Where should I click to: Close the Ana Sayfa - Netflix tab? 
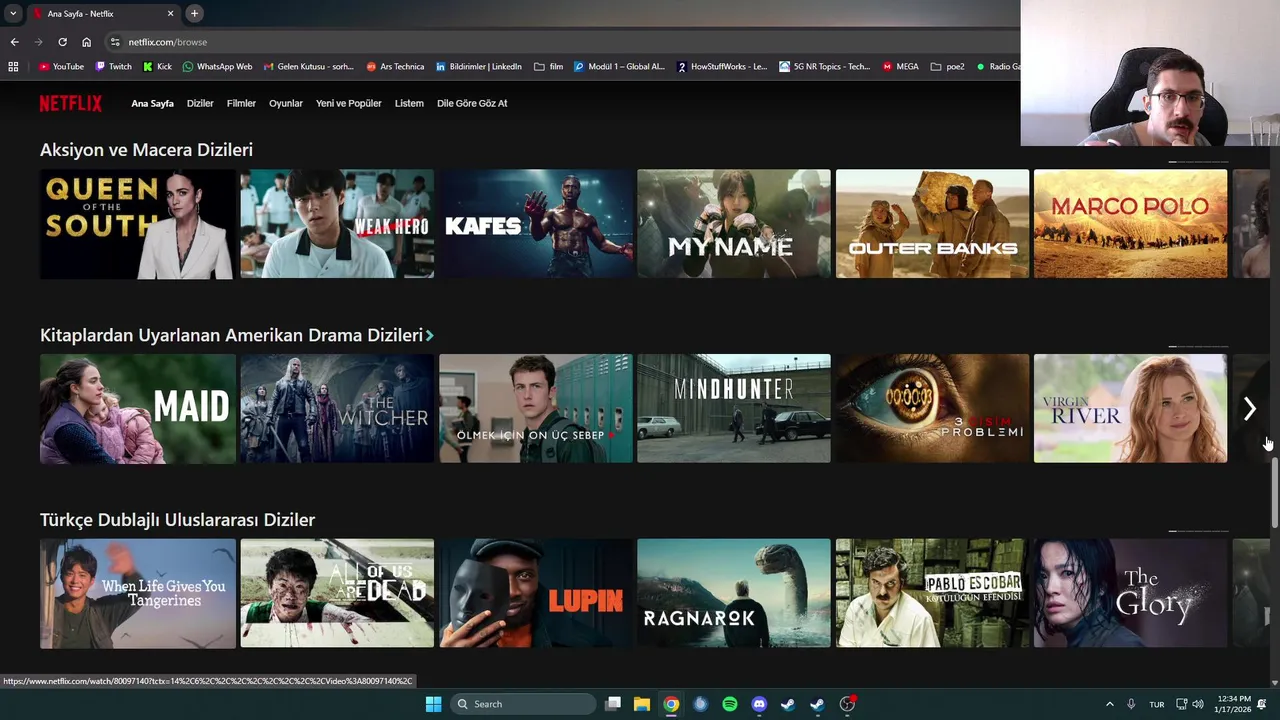tap(170, 13)
